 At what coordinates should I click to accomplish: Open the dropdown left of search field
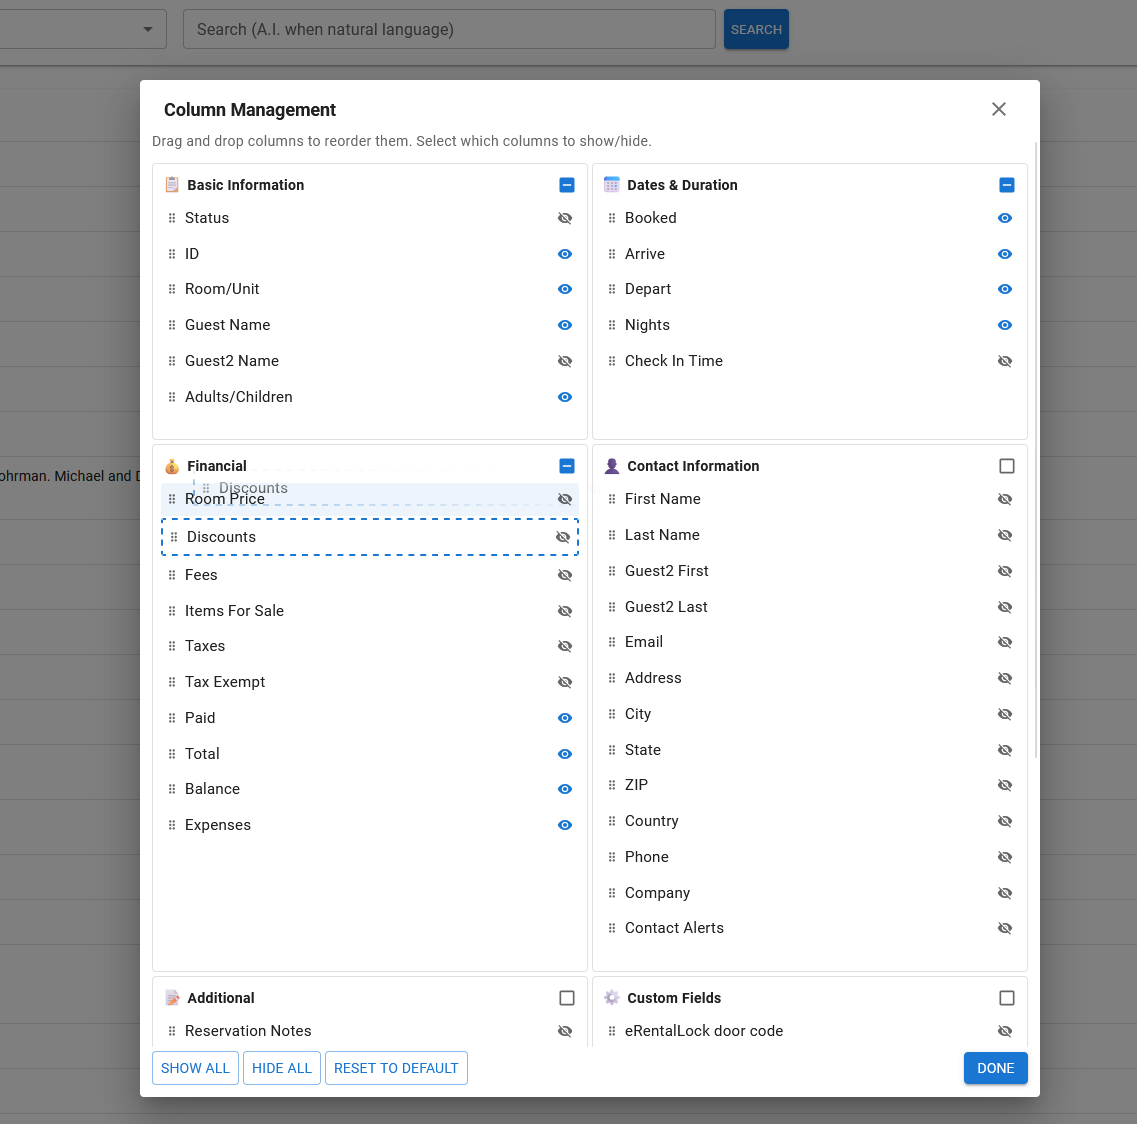tap(148, 29)
